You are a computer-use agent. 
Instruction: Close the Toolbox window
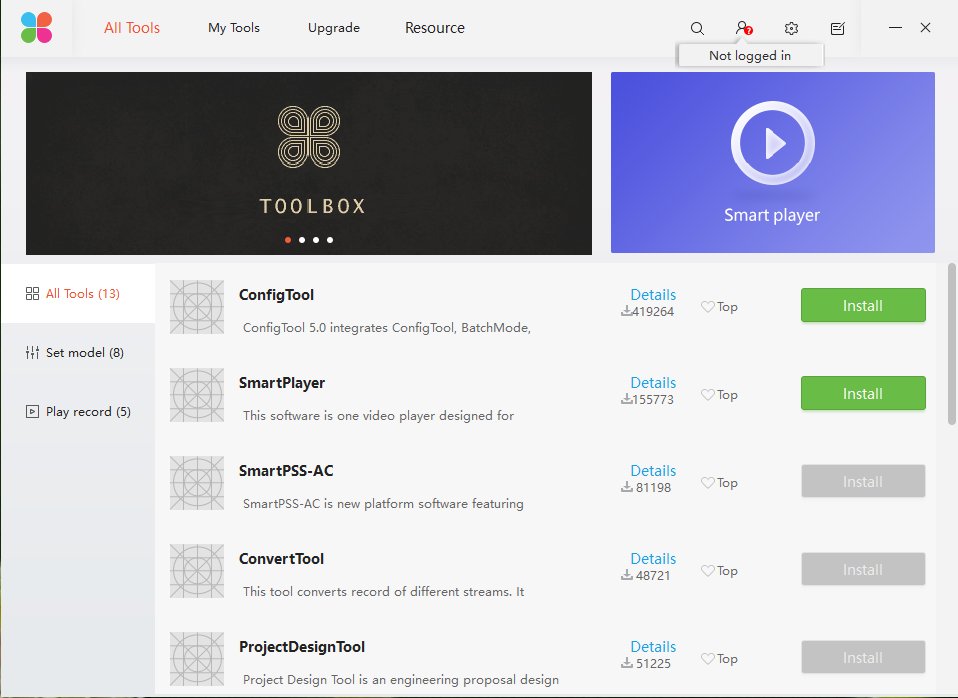[x=926, y=28]
